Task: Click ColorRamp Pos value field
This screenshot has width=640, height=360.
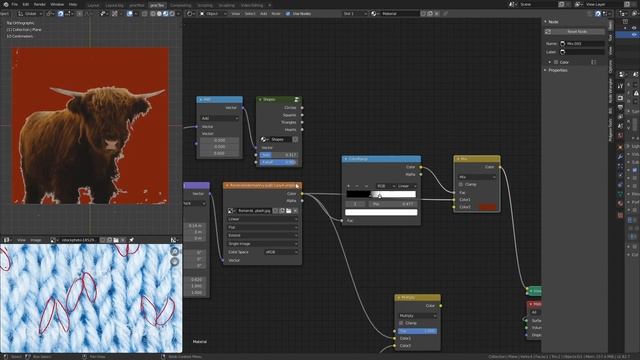Action: click(394, 204)
